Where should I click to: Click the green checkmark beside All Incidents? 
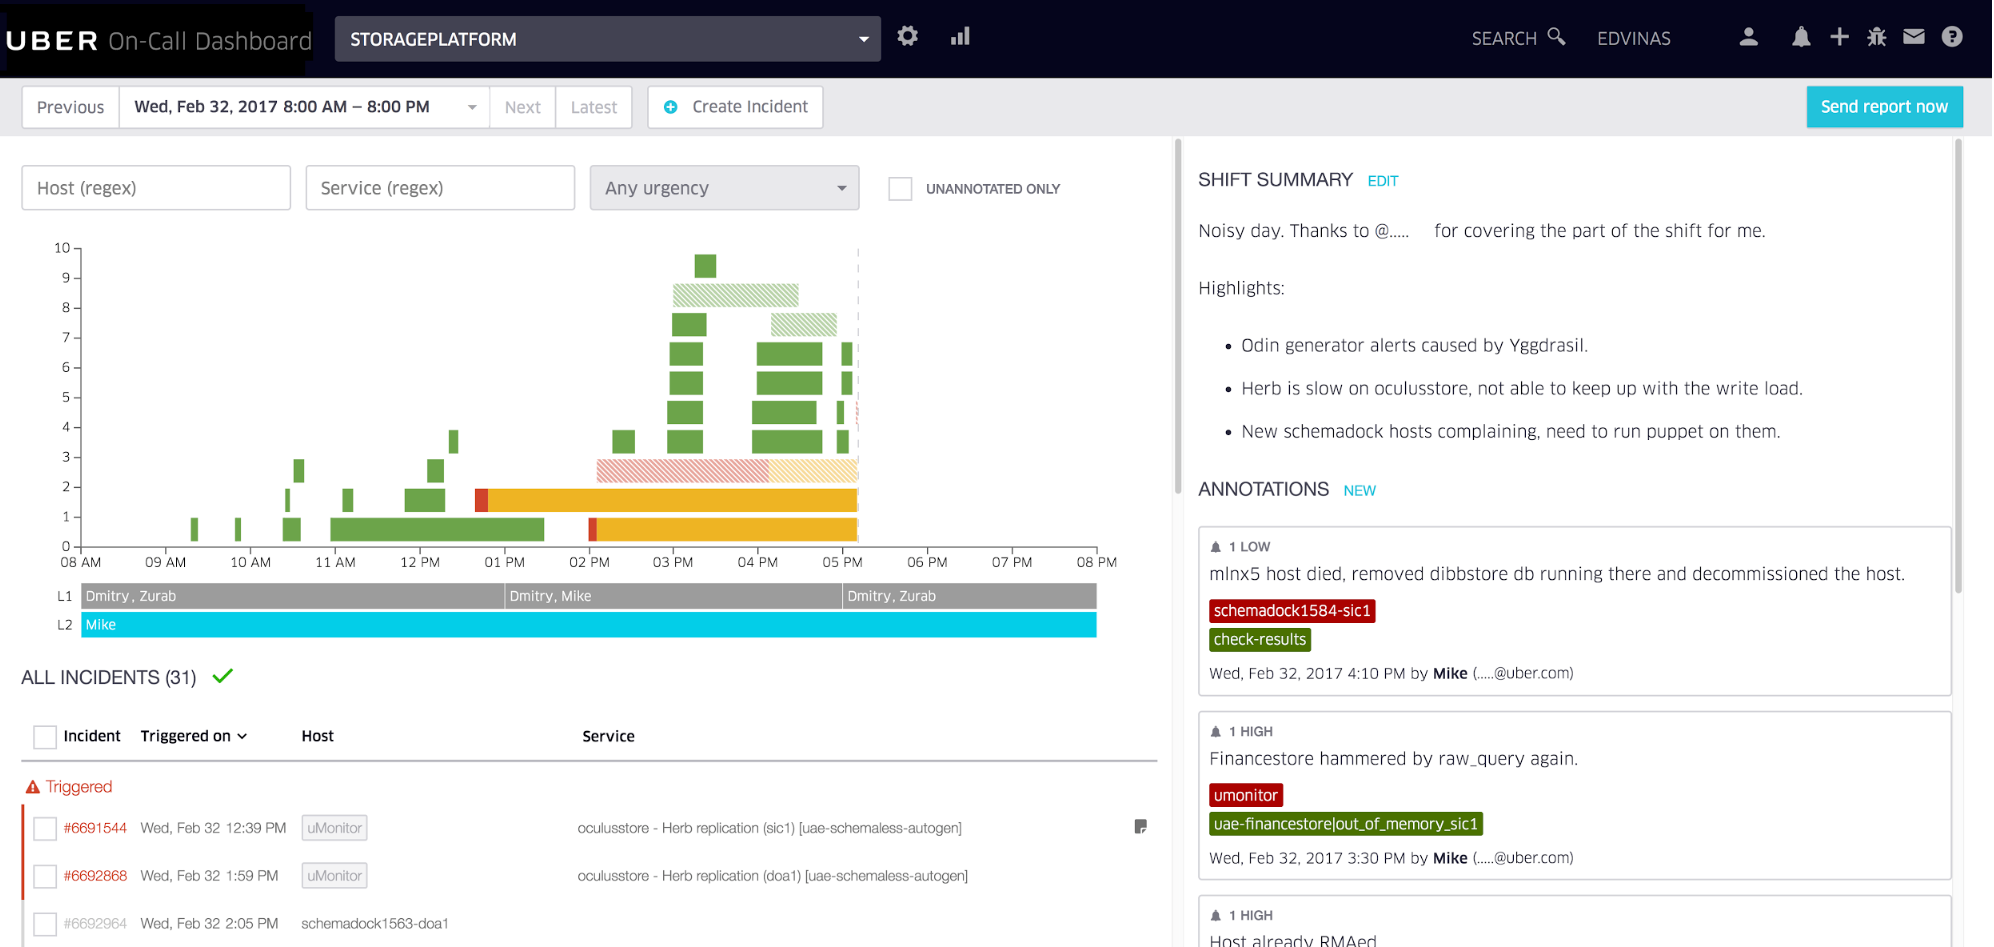click(223, 676)
